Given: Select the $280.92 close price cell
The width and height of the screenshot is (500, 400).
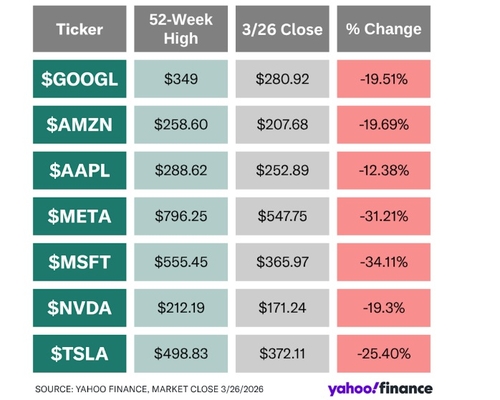Looking at the screenshot, I should [282, 79].
